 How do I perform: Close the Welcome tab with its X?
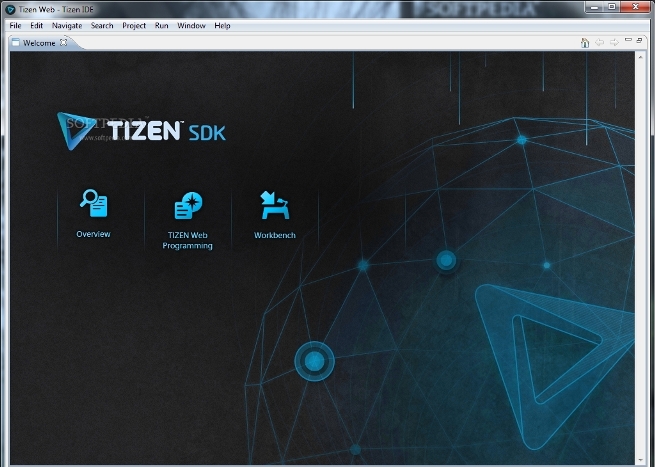coord(63,42)
